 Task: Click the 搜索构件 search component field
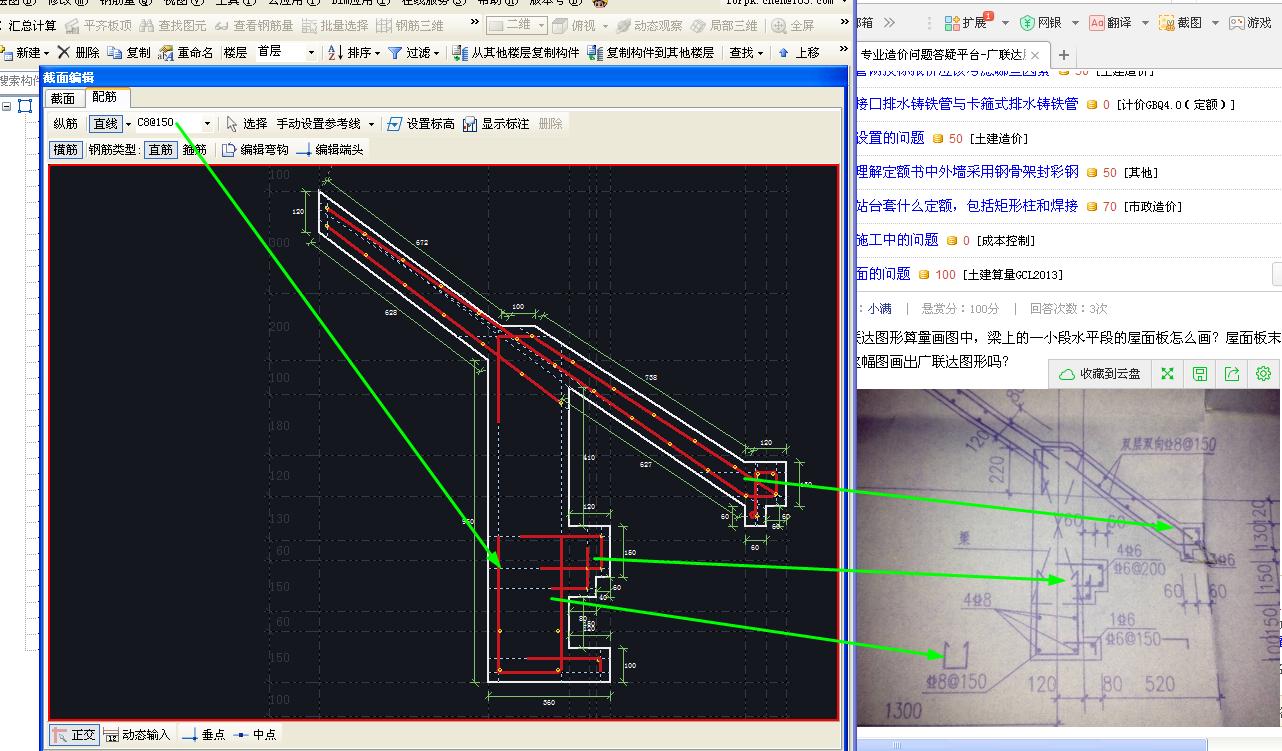pos(20,80)
